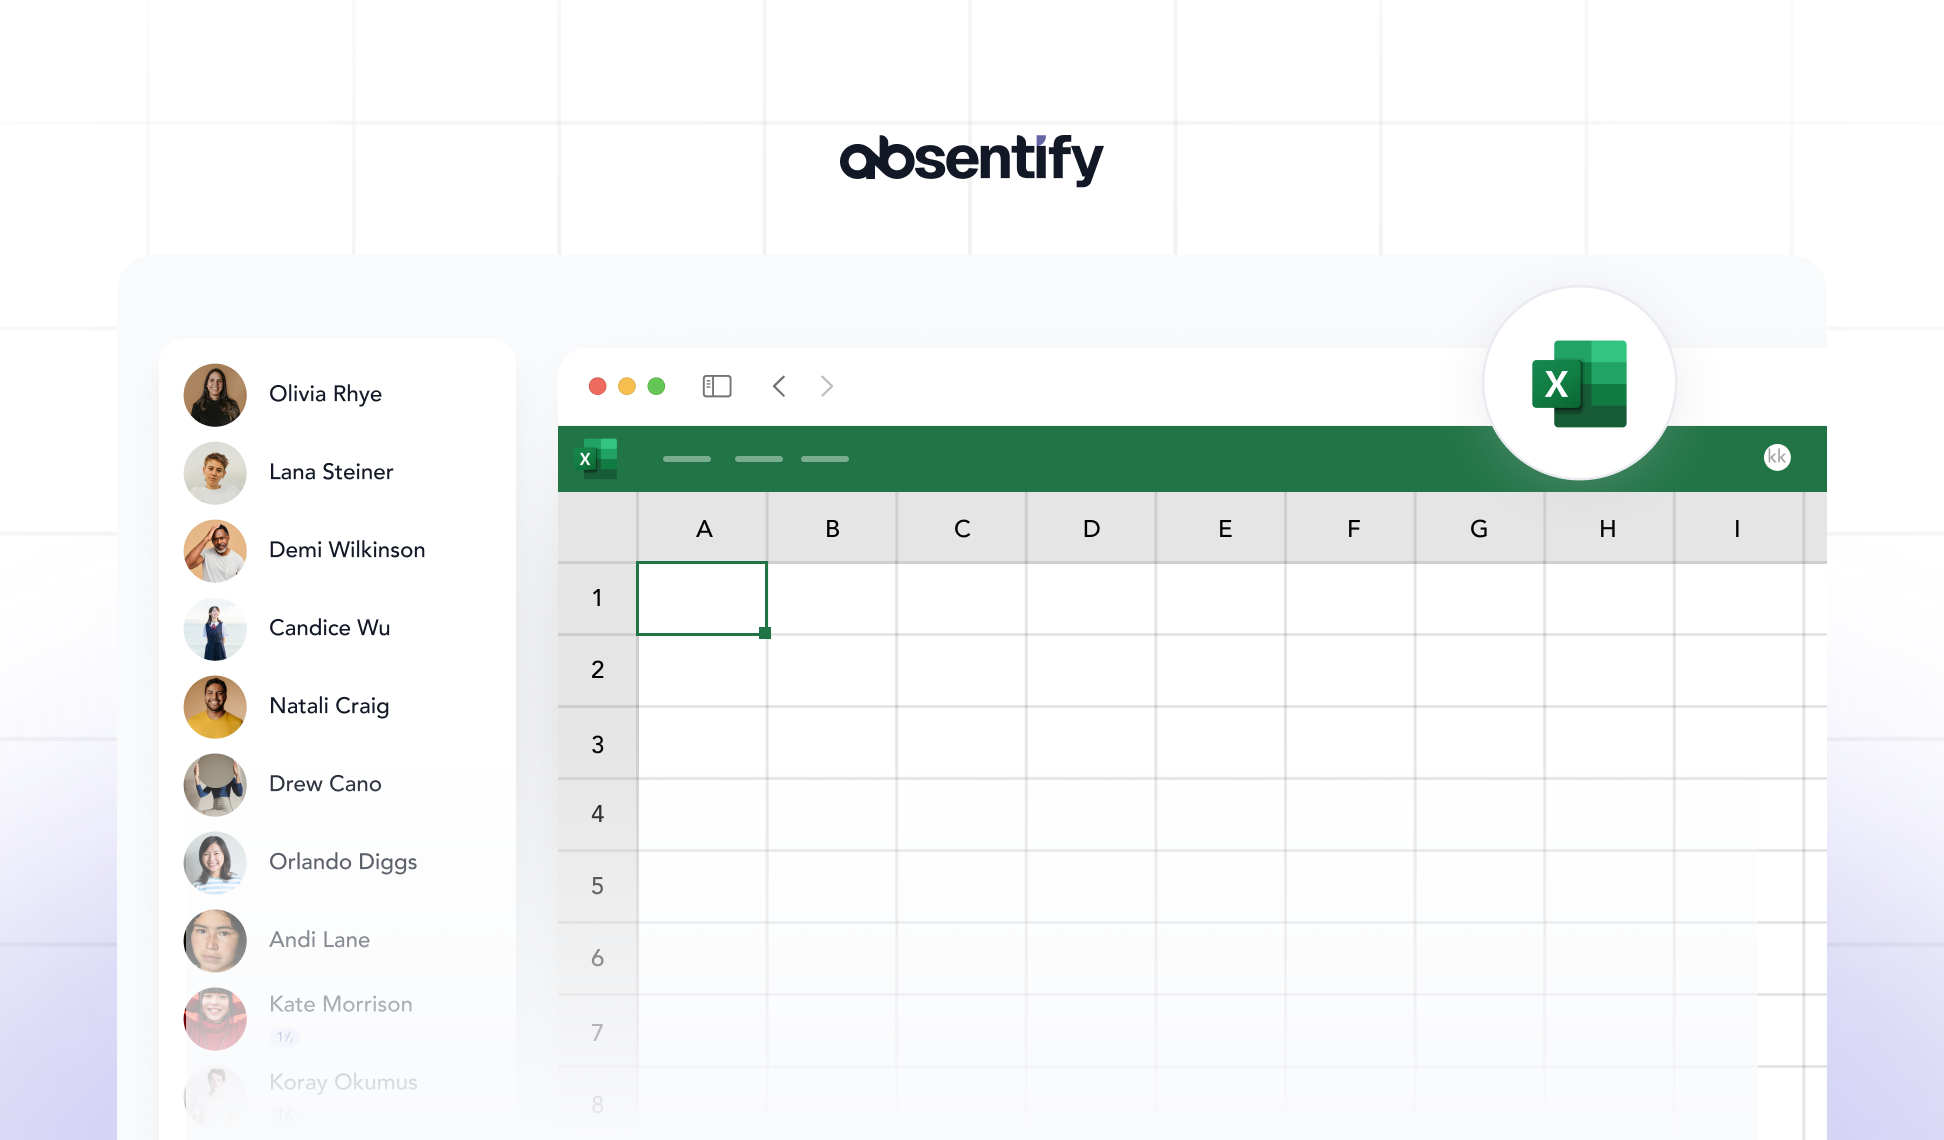This screenshot has height=1140, width=1944.
Task: Click the absentify logo
Action: (971, 160)
